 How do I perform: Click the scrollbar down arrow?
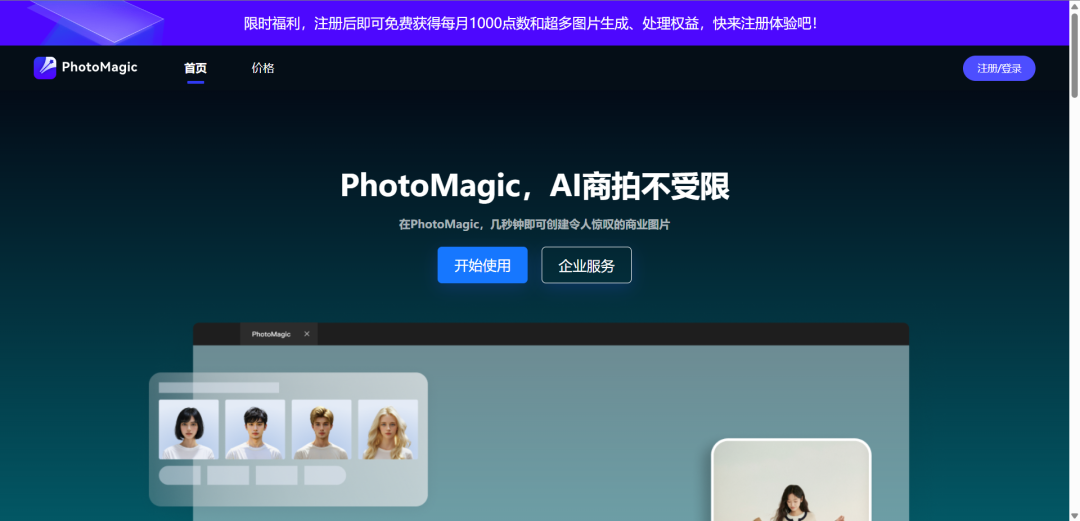click(1073, 514)
